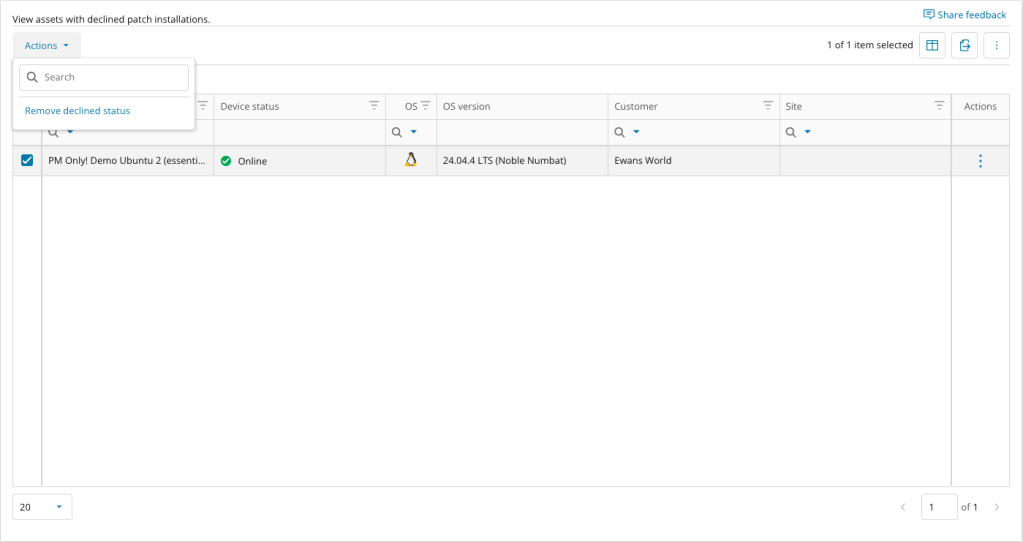Filter the Device status column
This screenshot has width=1023, height=542.
[x=374, y=105]
